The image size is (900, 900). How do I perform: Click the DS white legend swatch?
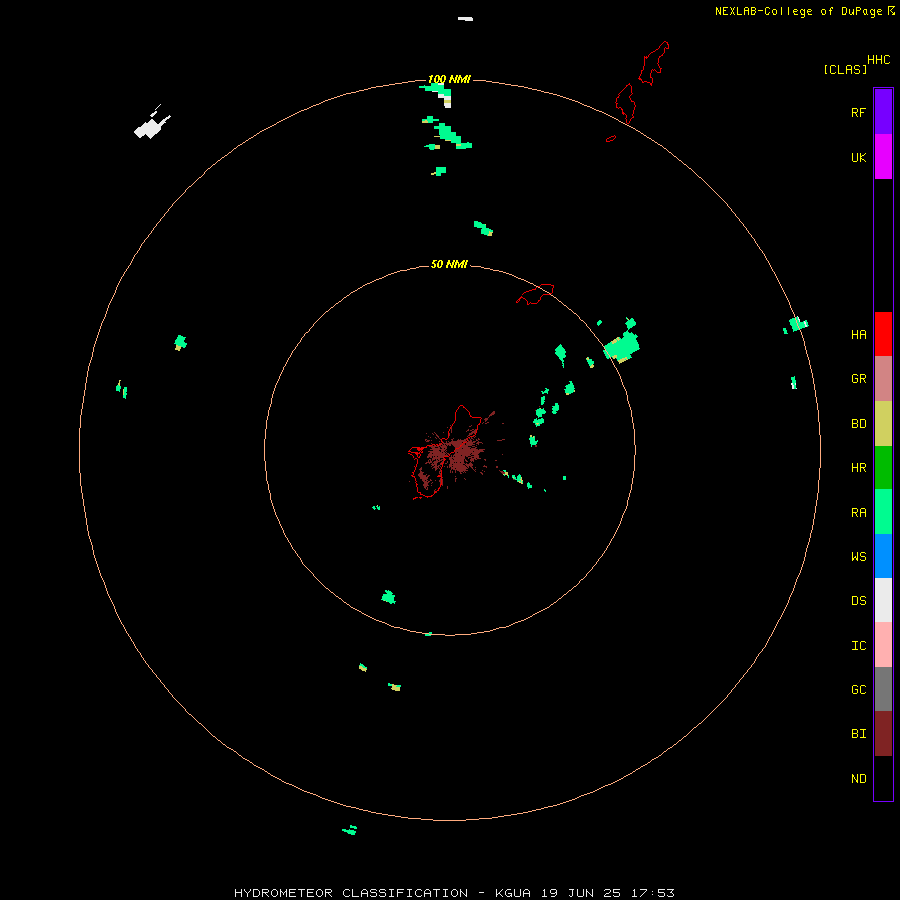click(x=883, y=600)
